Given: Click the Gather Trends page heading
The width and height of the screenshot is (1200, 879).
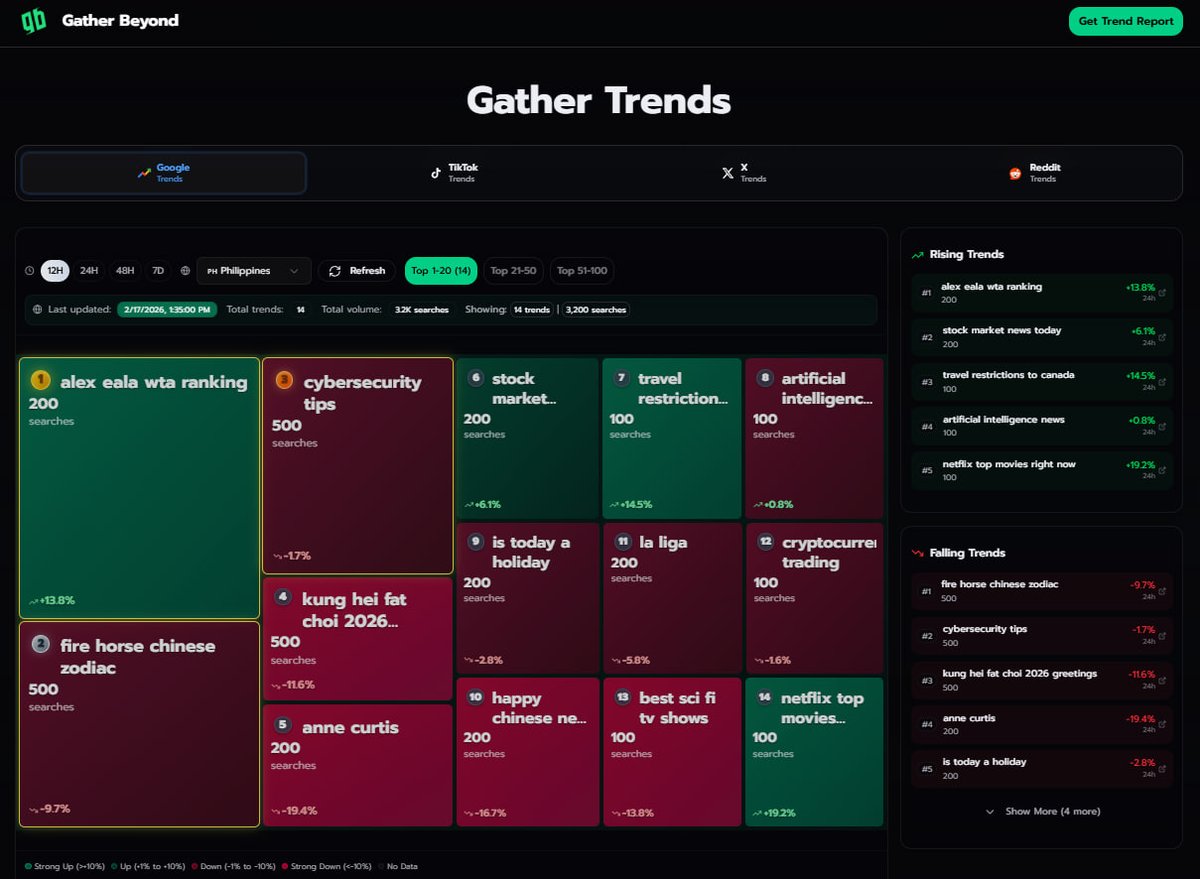Looking at the screenshot, I should pos(599,101).
